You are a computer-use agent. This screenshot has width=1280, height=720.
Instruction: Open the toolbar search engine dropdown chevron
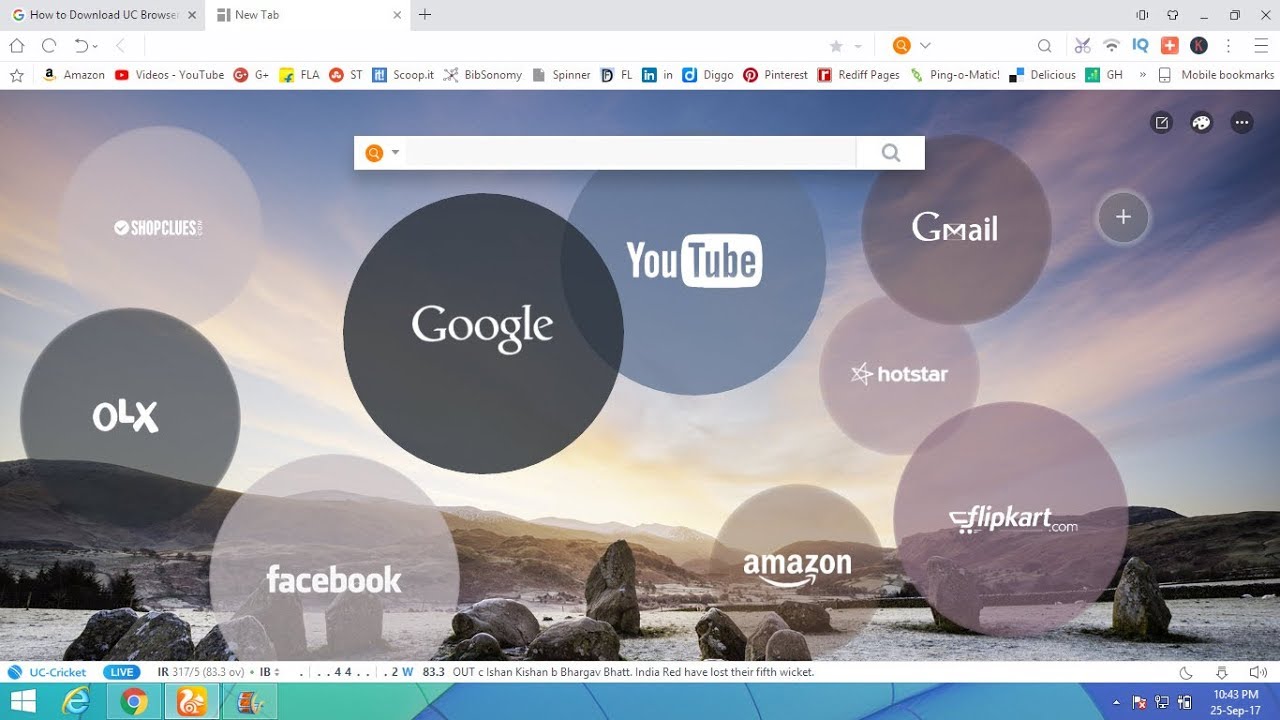925,46
